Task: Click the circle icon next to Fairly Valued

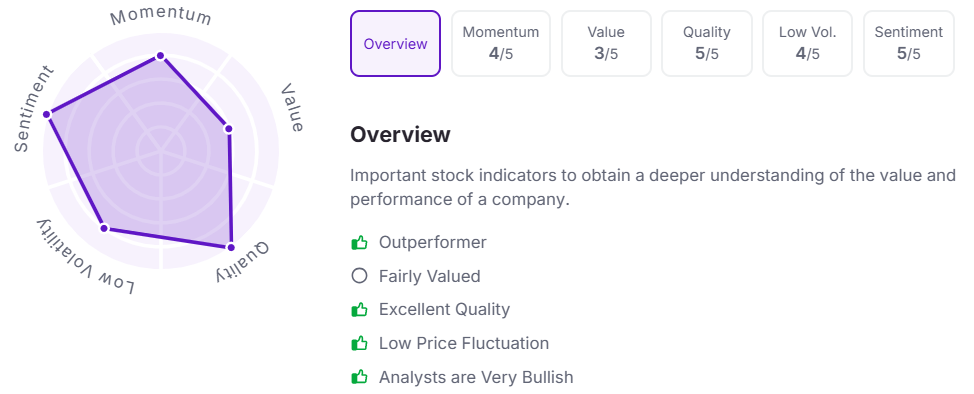Action: pyautogui.click(x=359, y=276)
